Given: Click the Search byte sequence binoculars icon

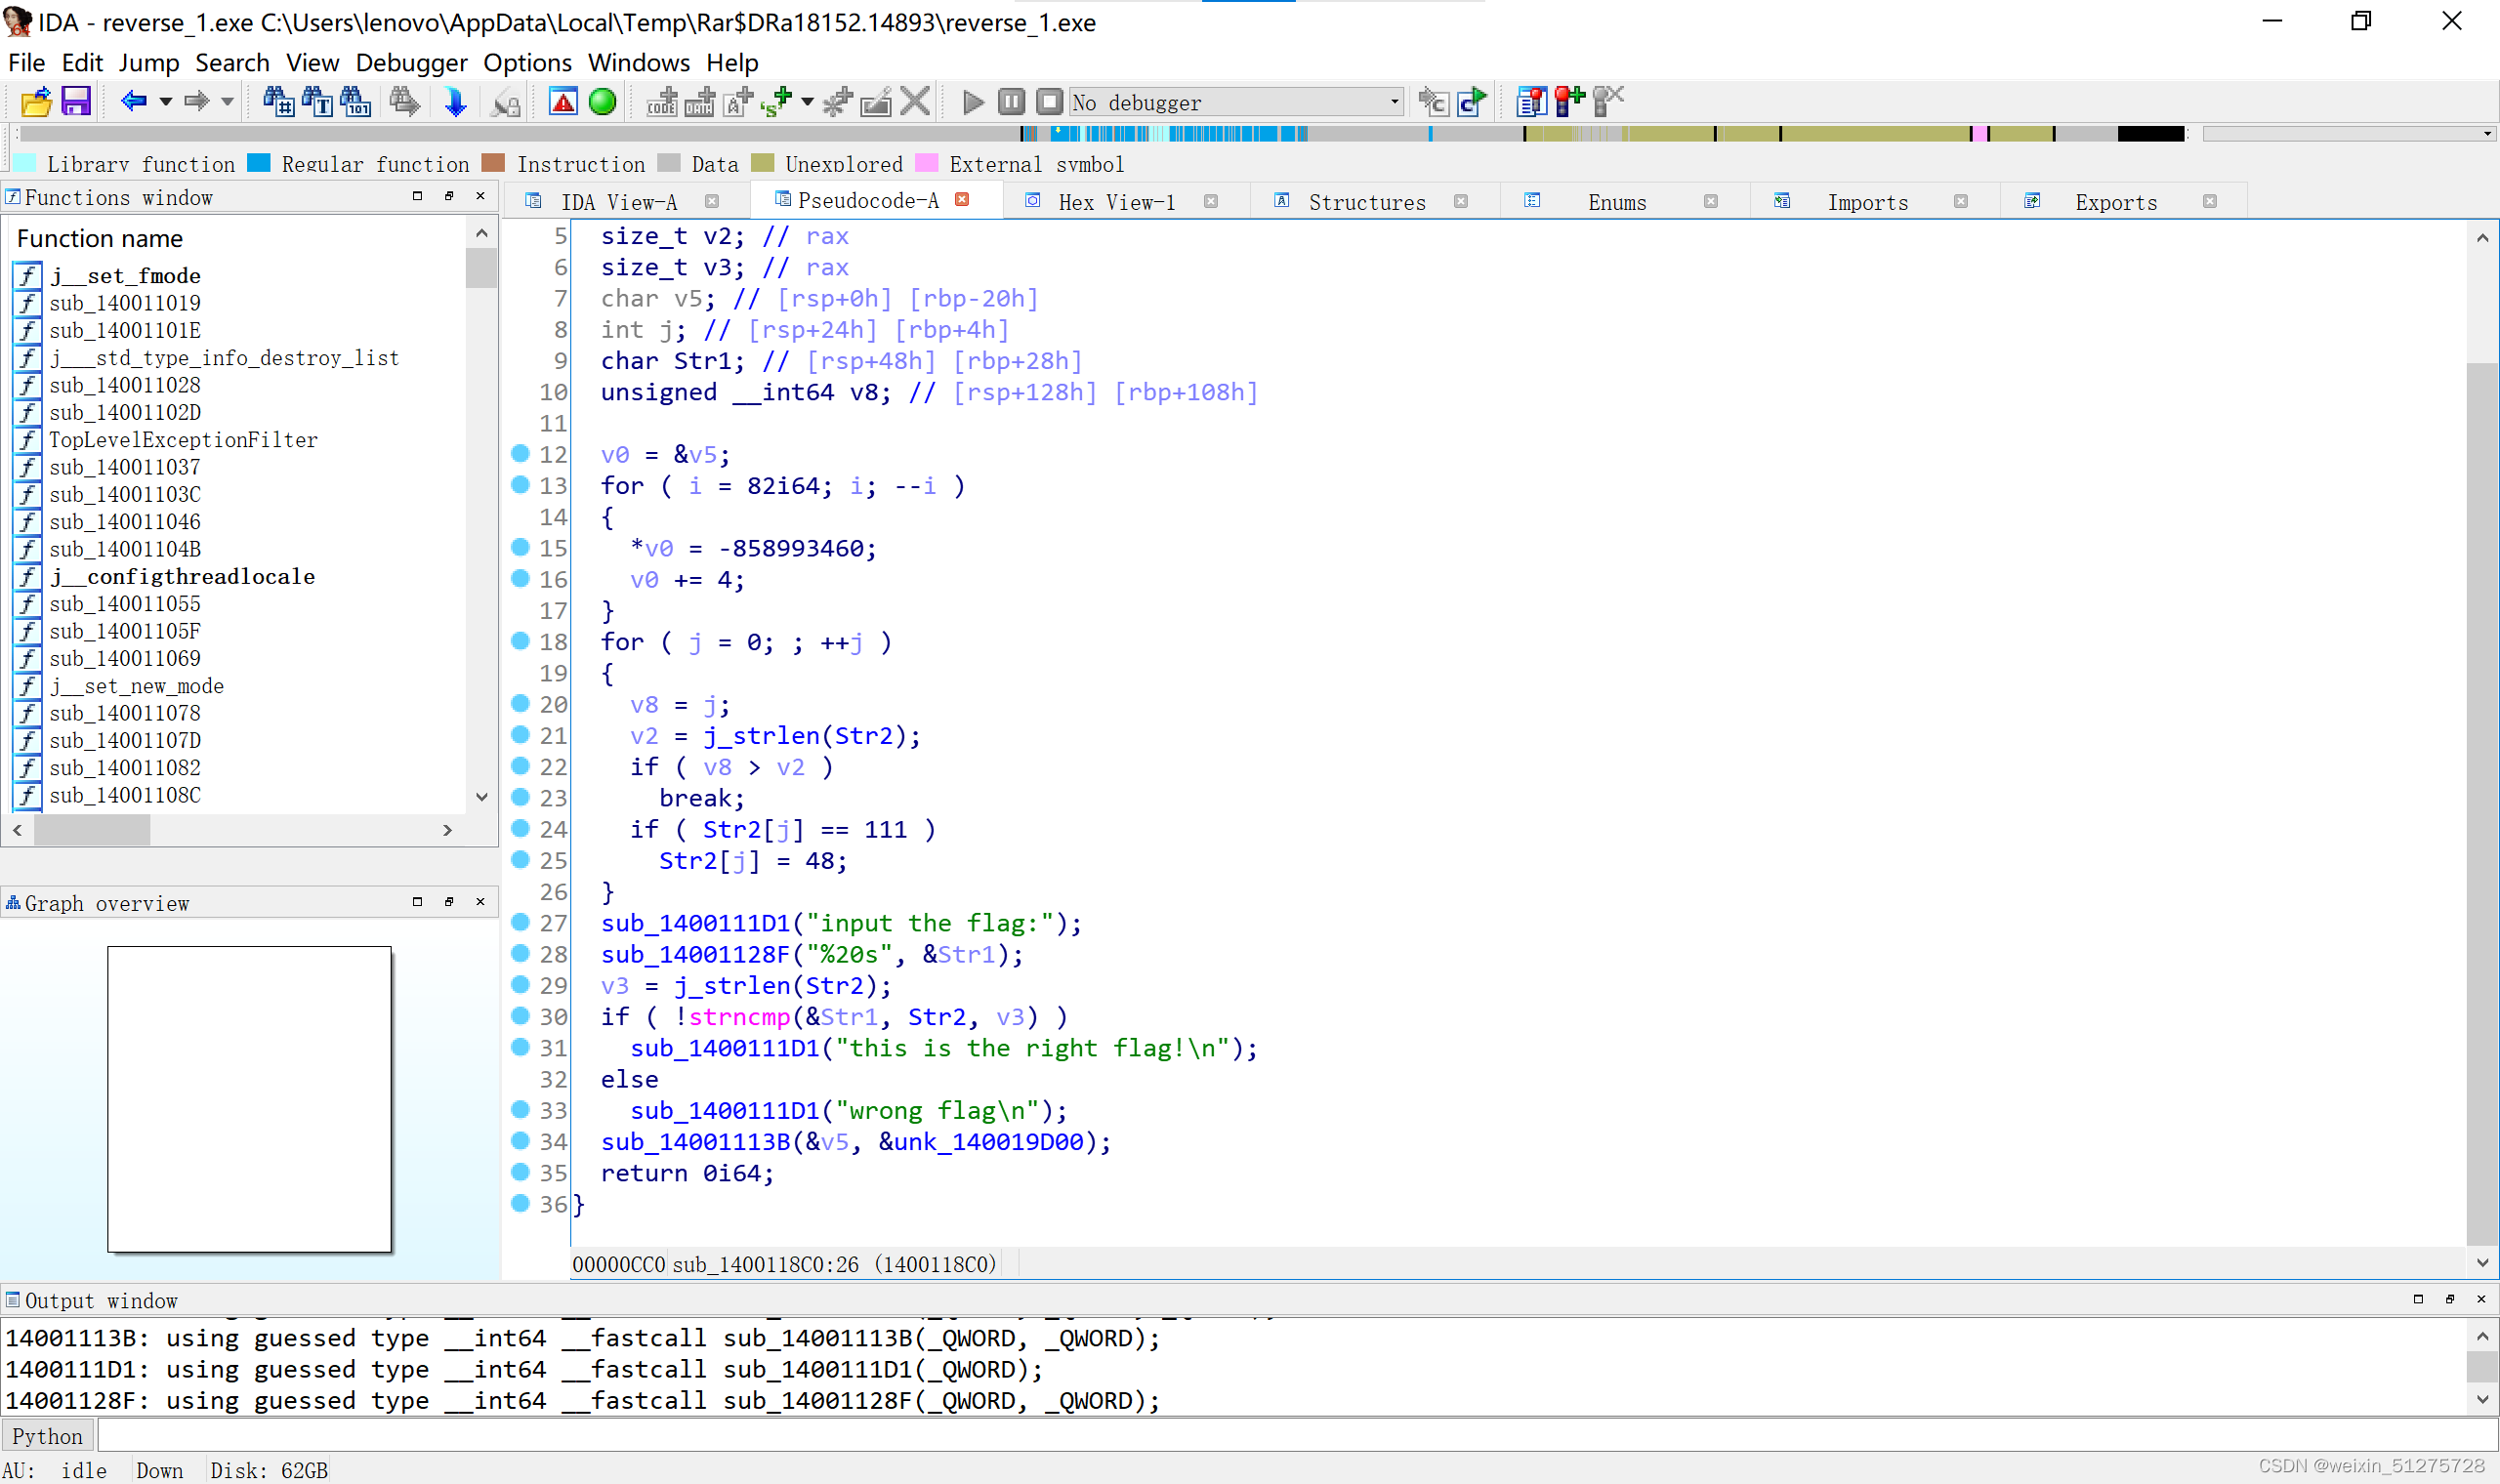Looking at the screenshot, I should 355,102.
